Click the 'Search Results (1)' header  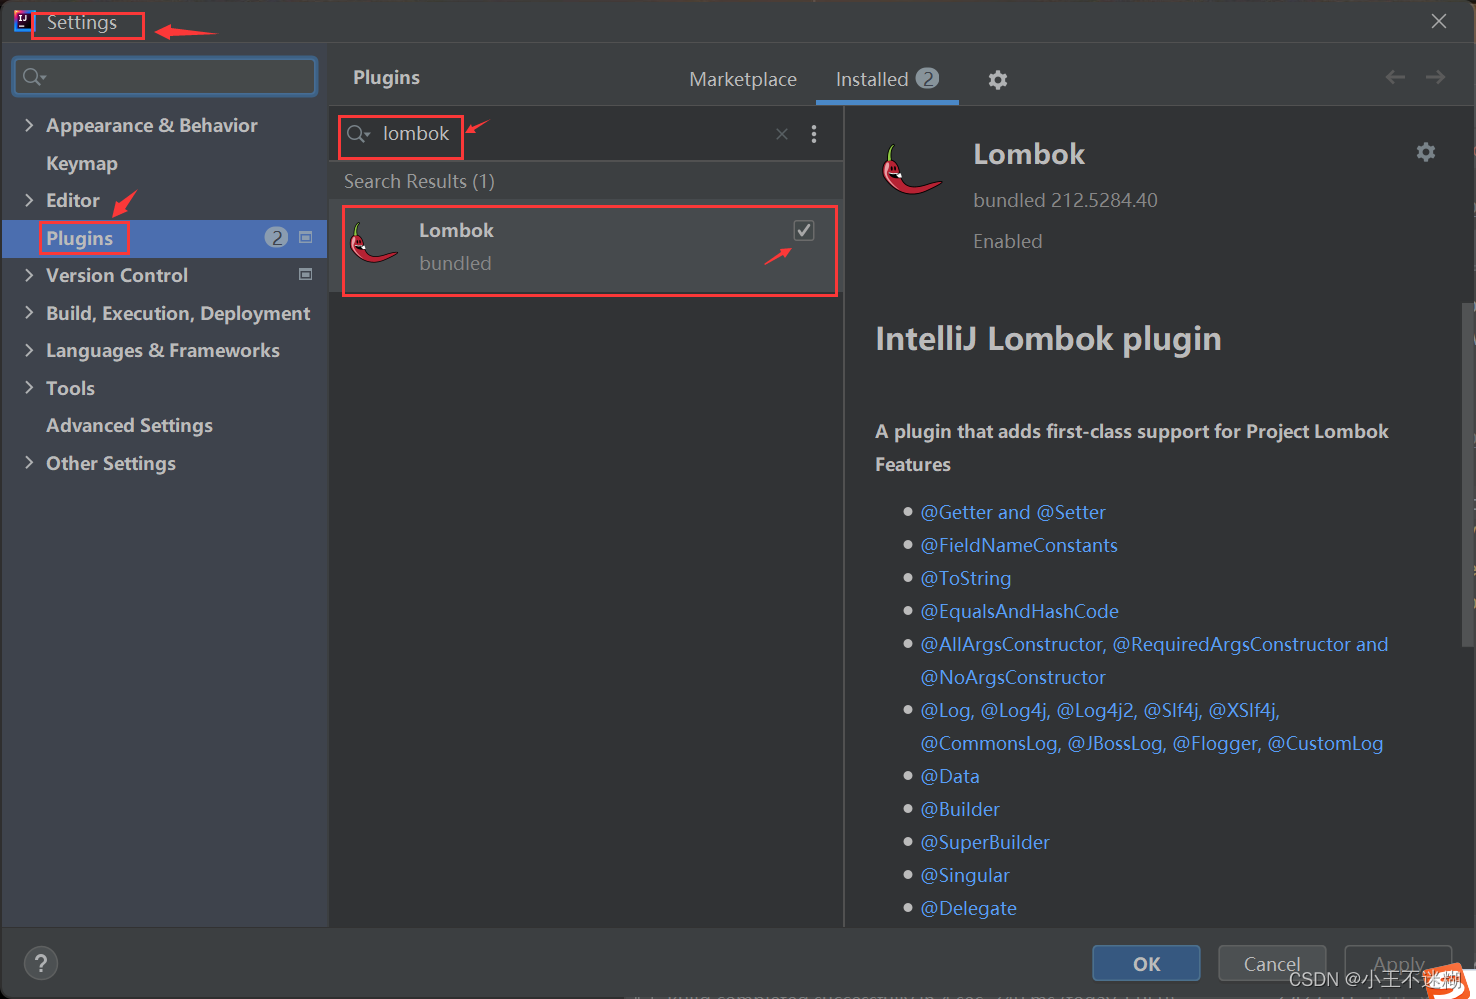[x=419, y=181]
